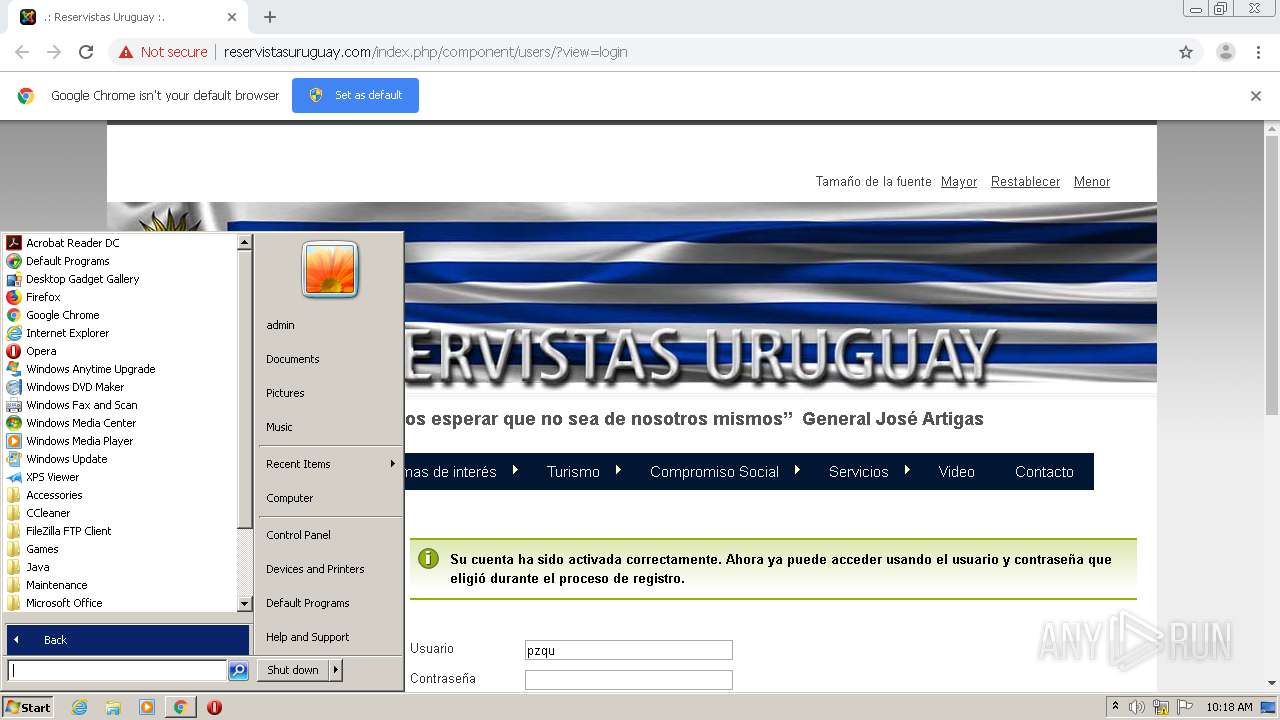Open the Turismo menu on the website
The width and height of the screenshot is (1280, 720).
[573, 472]
